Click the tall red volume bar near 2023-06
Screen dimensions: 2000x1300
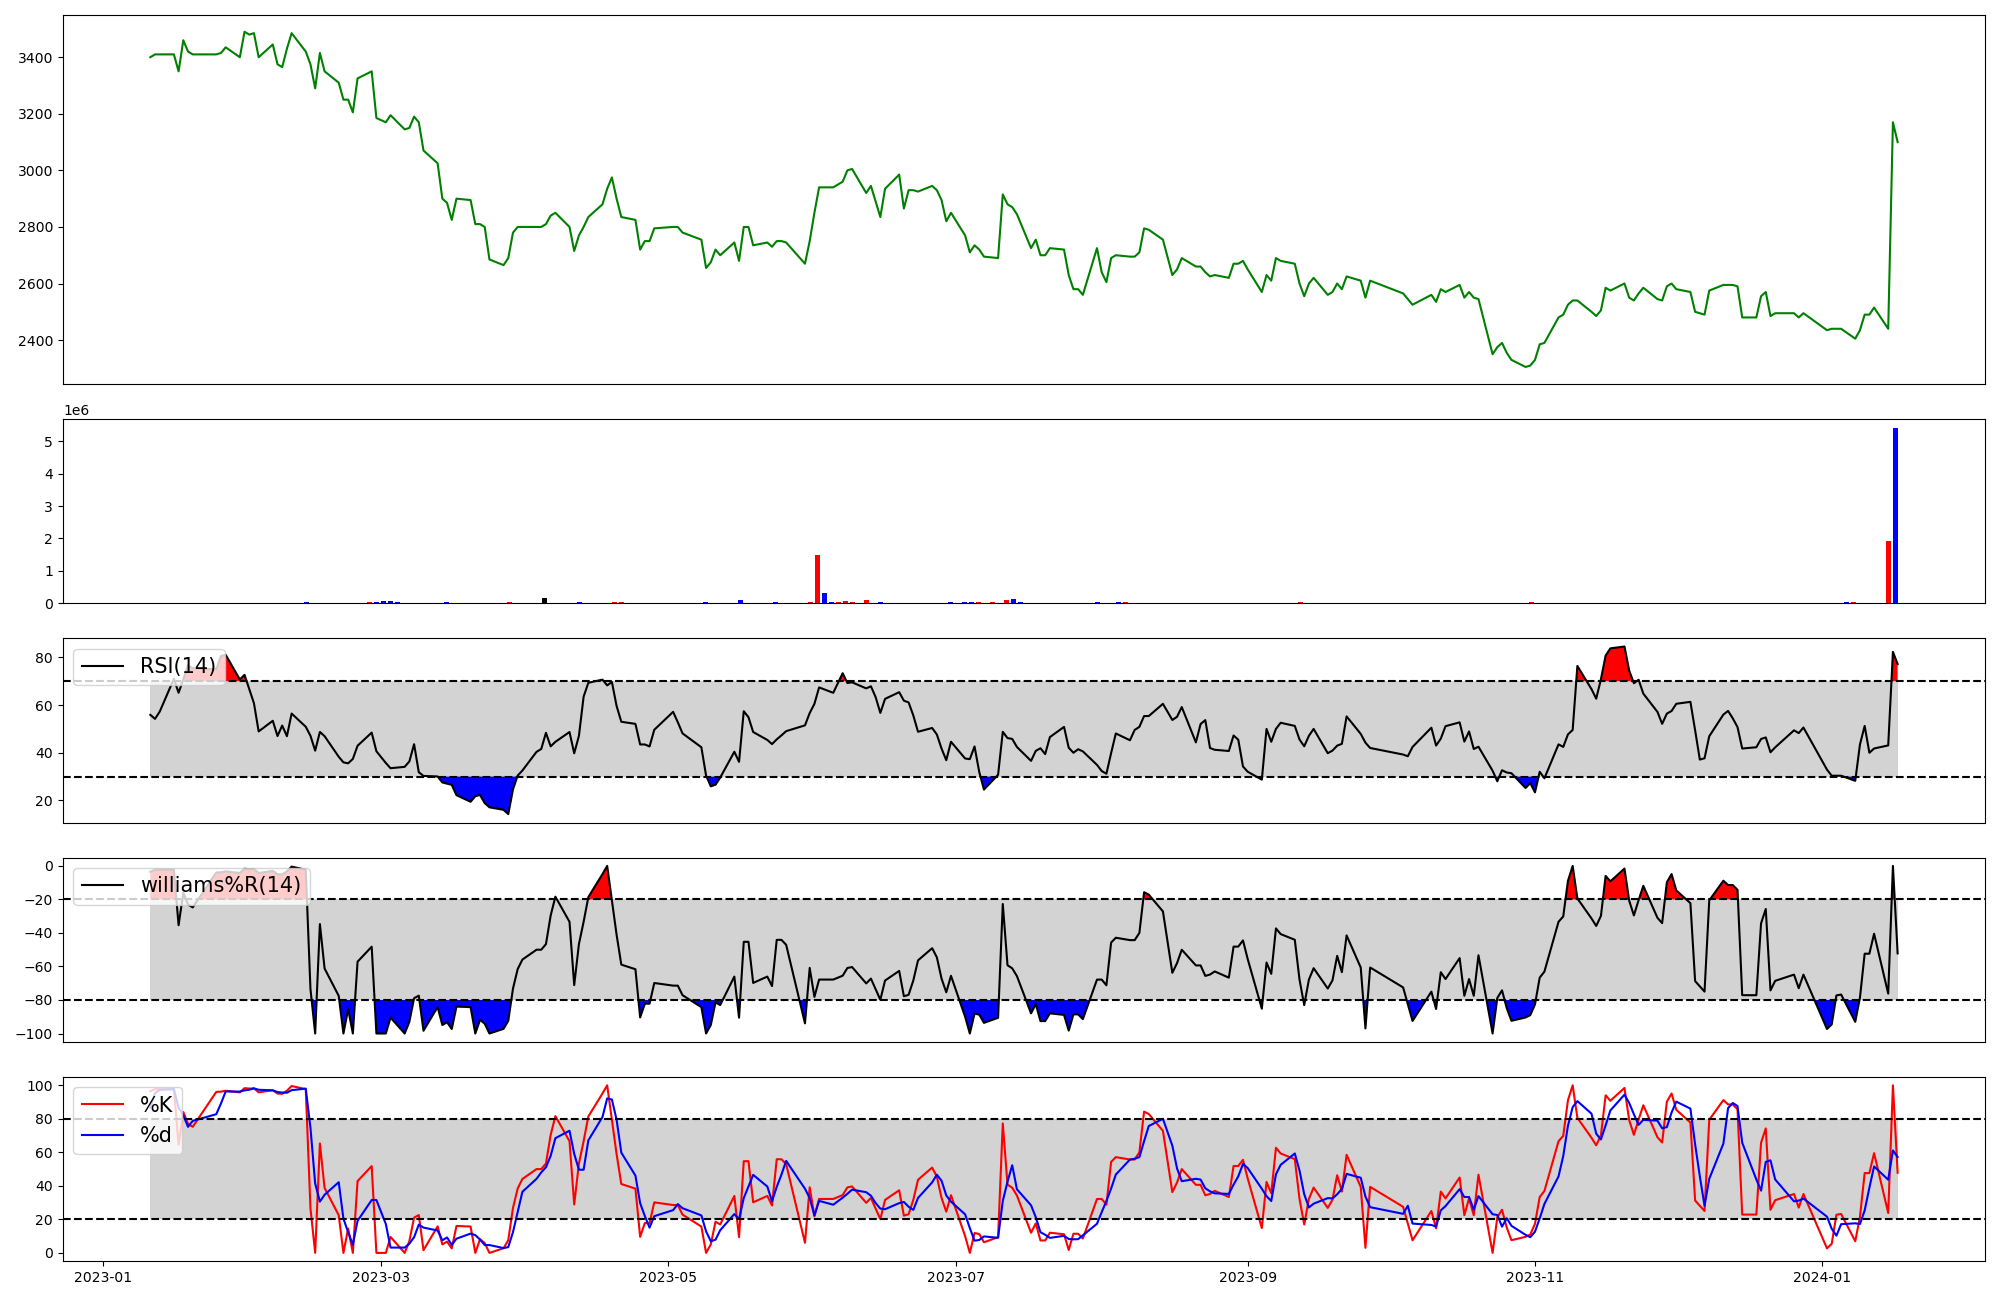tap(817, 579)
